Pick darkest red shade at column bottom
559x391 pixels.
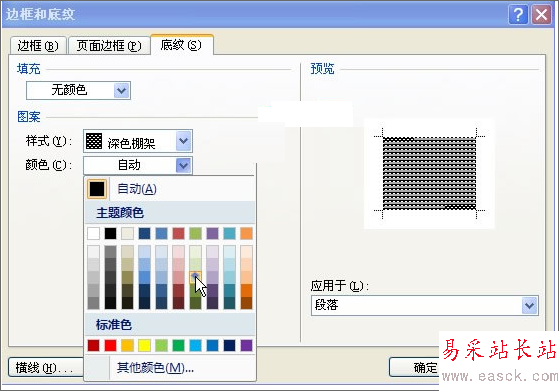pos(179,303)
